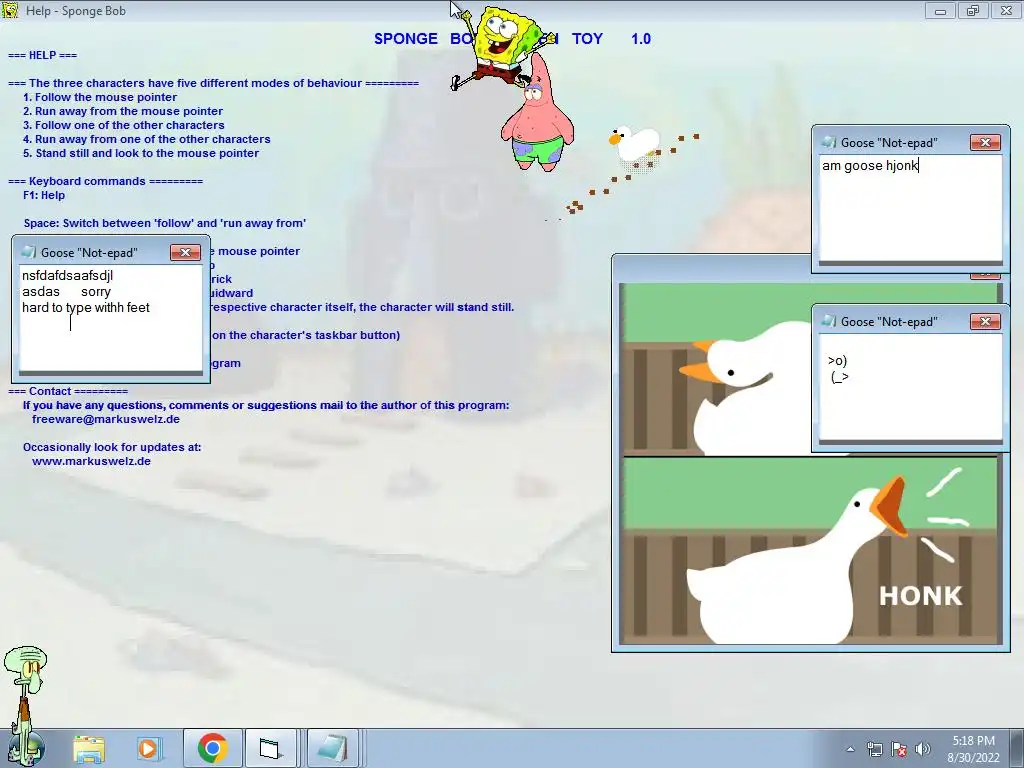This screenshot has width=1024, height=768.
Task: Click "Occasionally look for updates at:" text
Action: pyautogui.click(x=112, y=447)
